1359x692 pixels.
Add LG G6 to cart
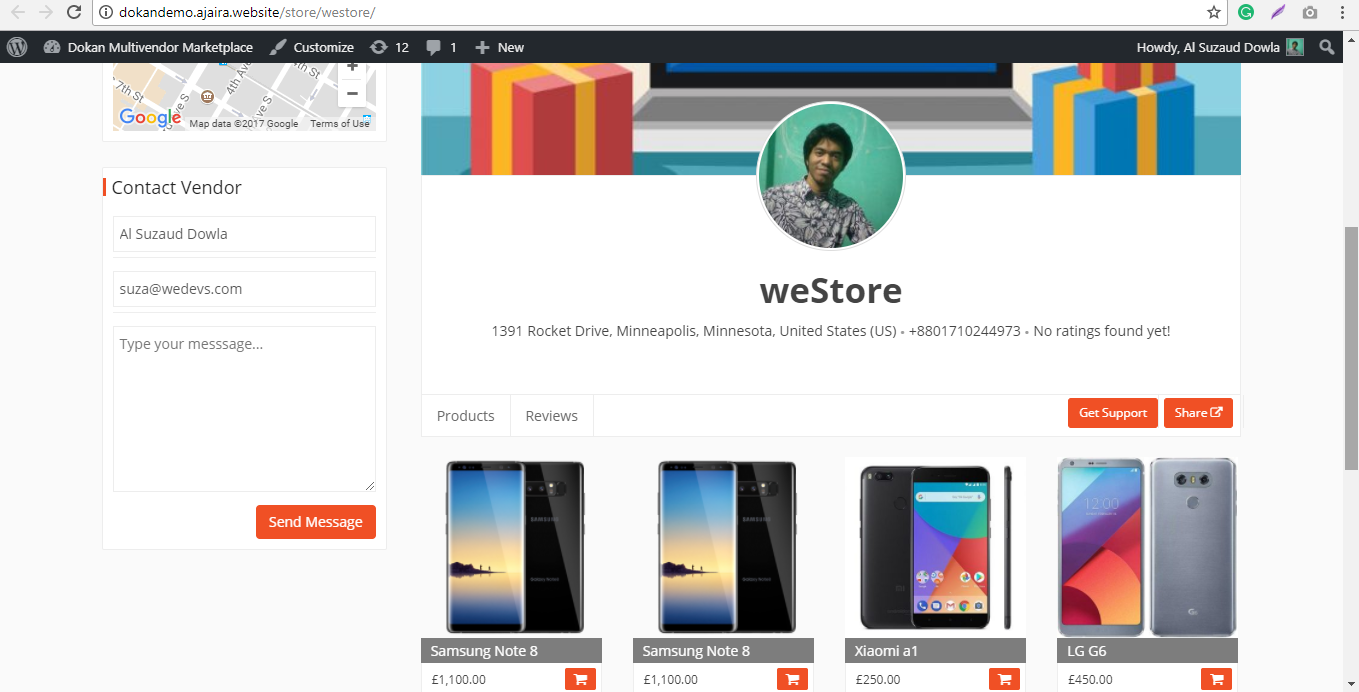(x=1216, y=680)
